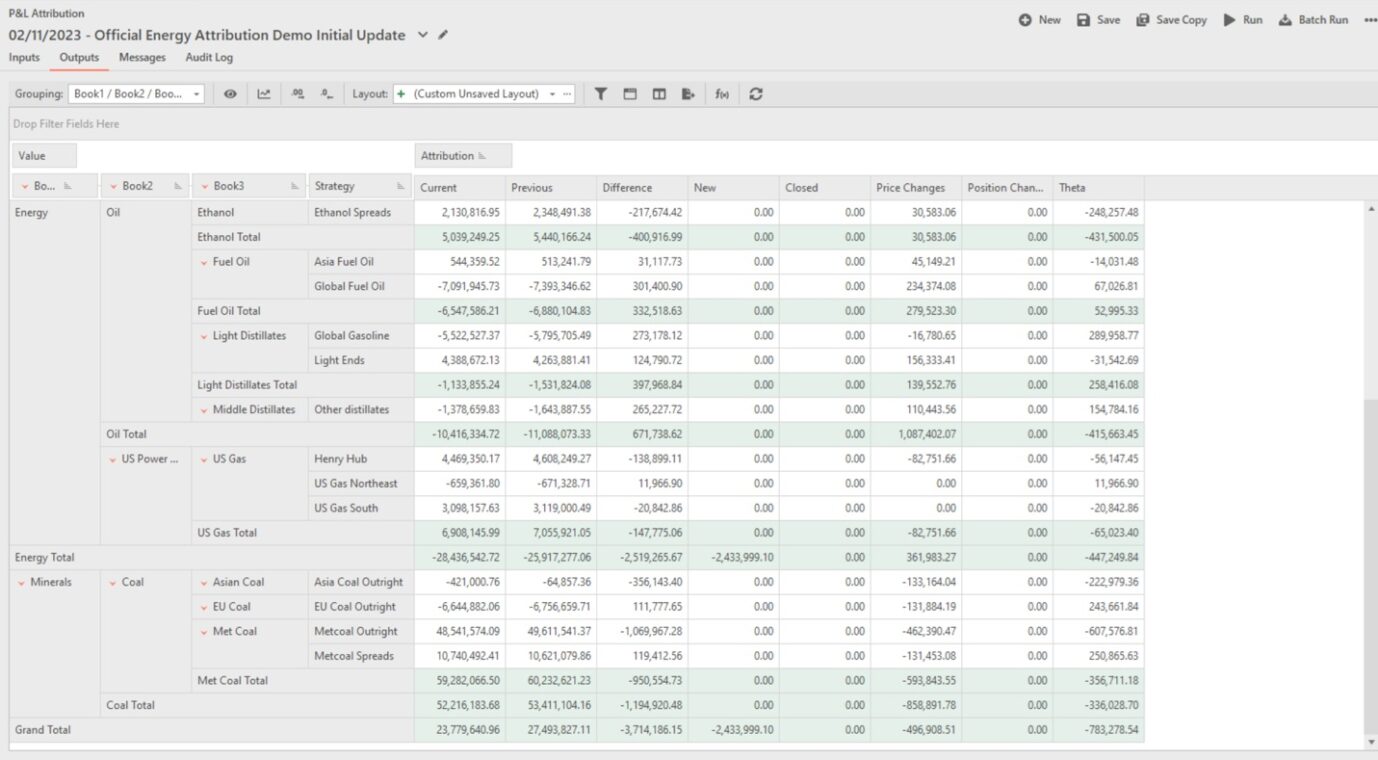The image size is (1378, 760).
Task: Click the Run button
Action: click(x=1242, y=20)
